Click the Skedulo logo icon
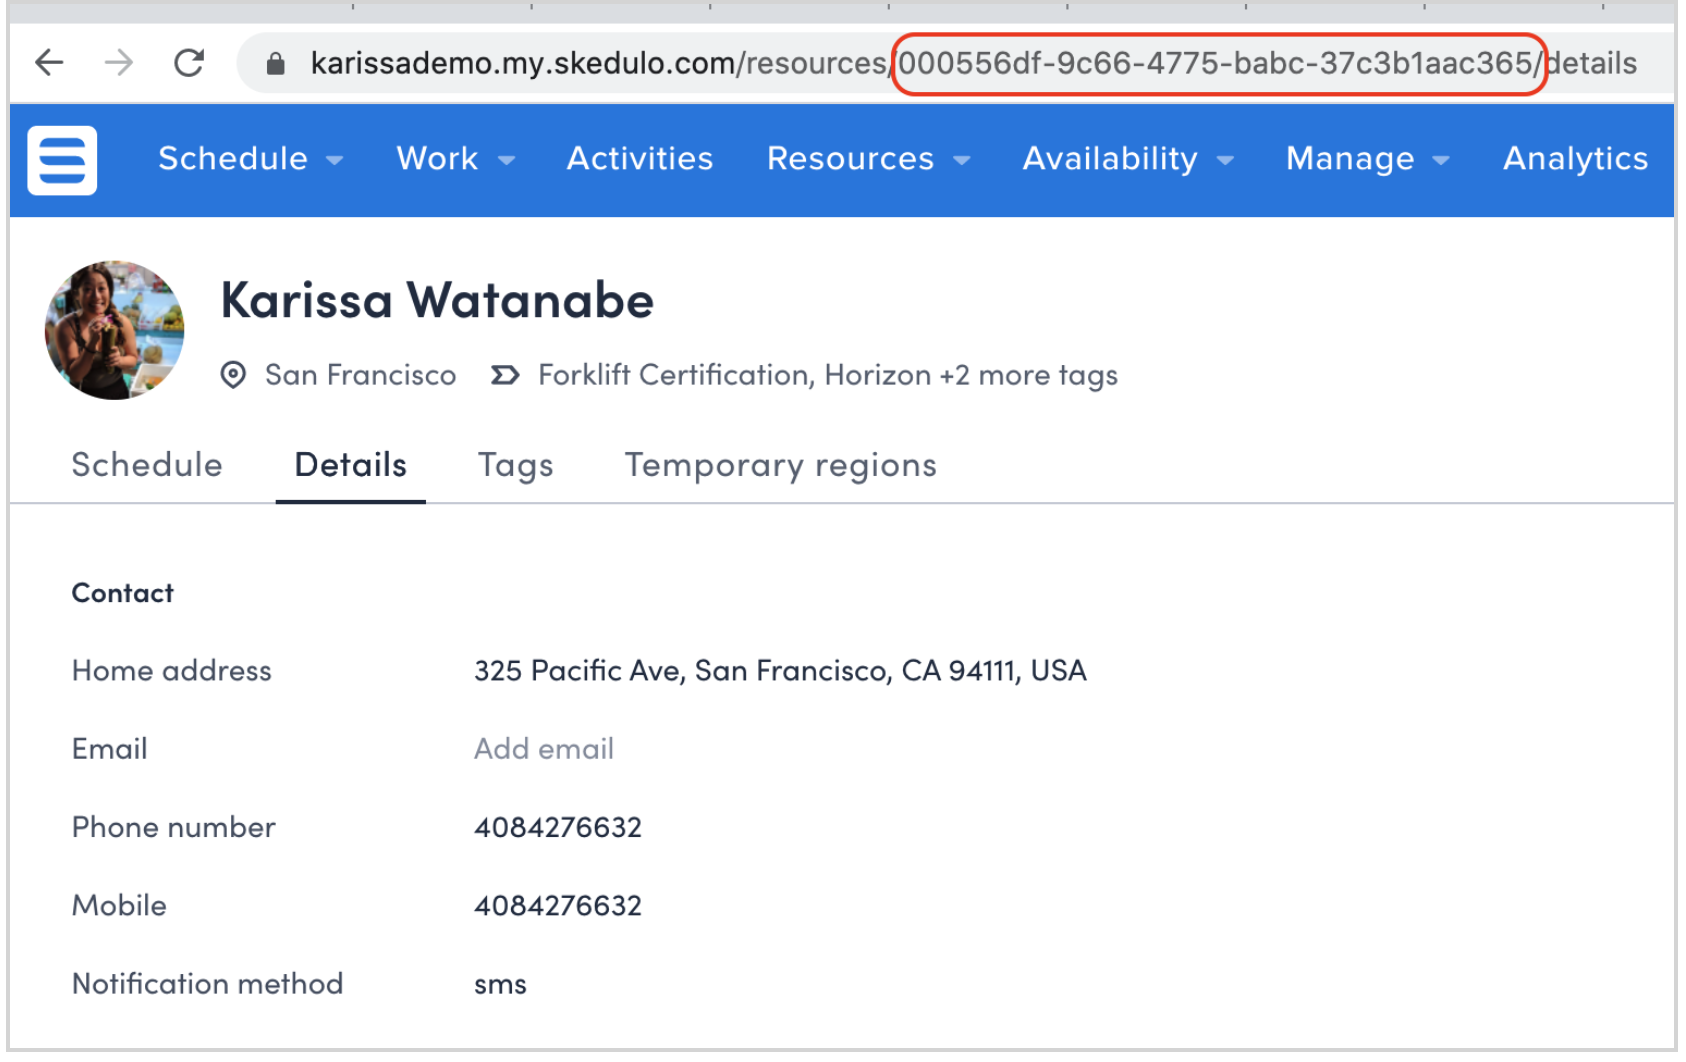Viewport: 1686px width, 1062px height. [x=61, y=160]
